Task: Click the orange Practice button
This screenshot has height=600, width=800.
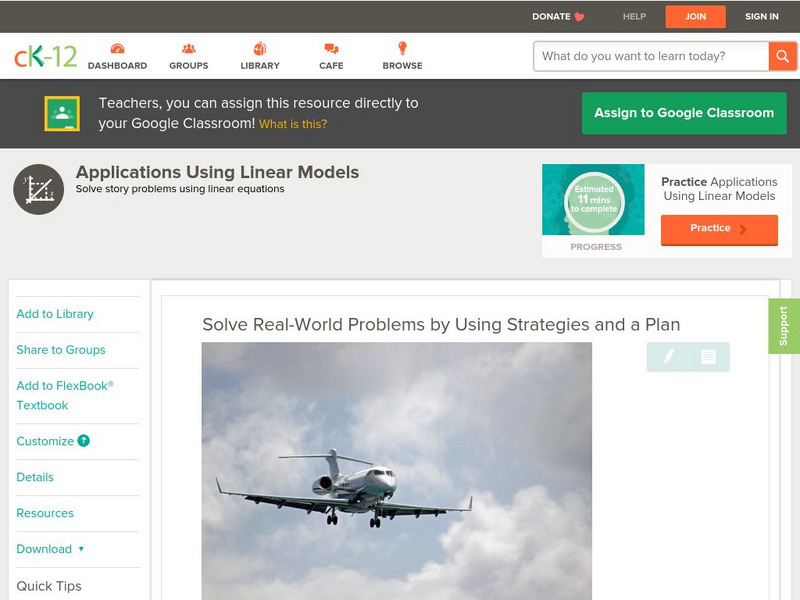Action: [x=719, y=229]
